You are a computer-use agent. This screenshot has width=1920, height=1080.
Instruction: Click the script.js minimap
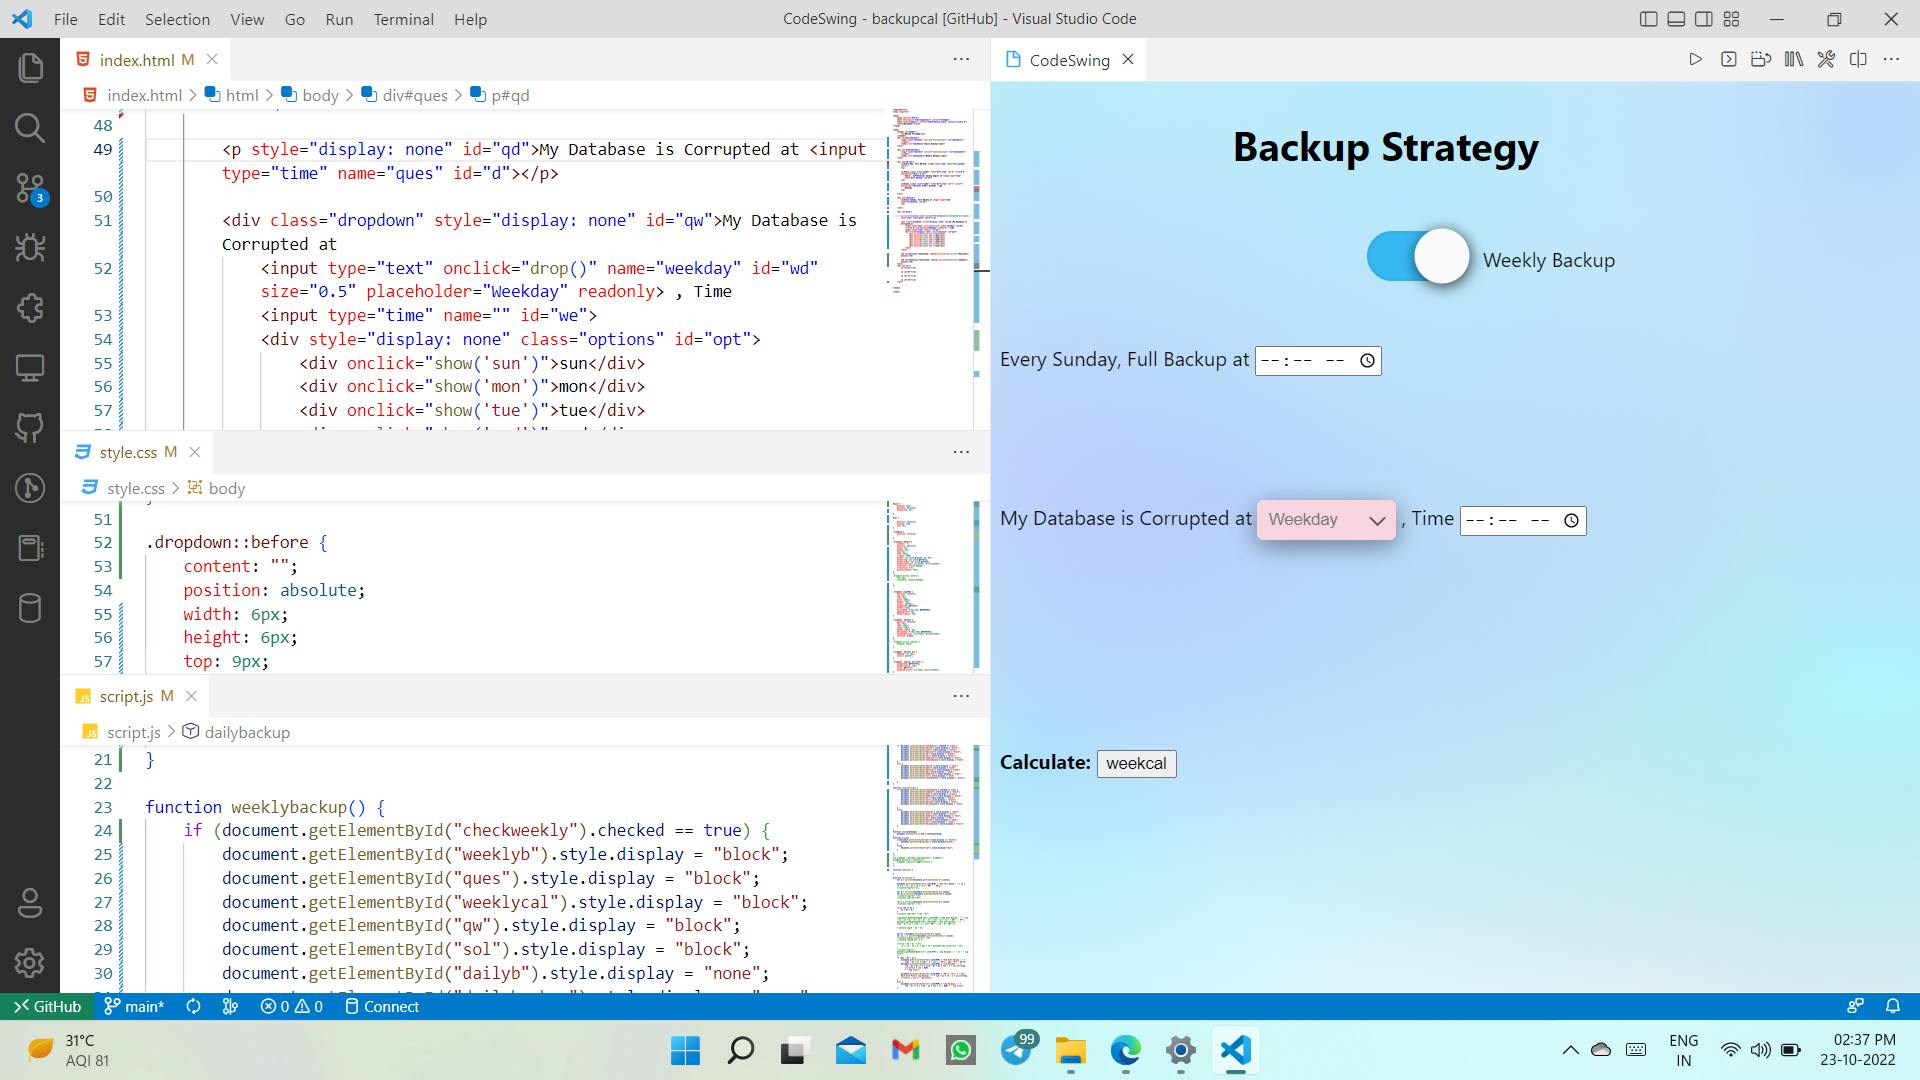[931, 866]
